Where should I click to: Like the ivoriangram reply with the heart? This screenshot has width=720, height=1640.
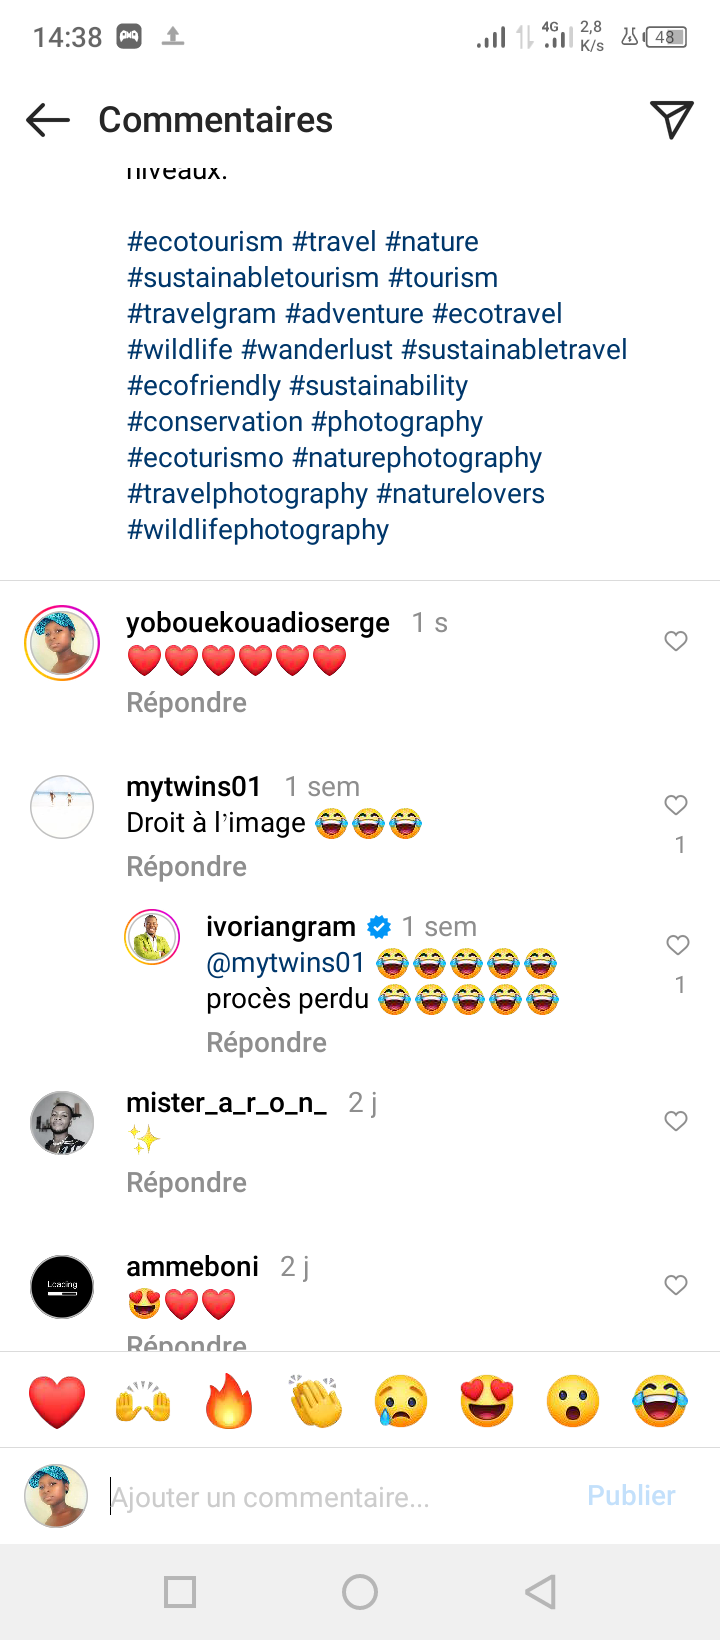tap(678, 945)
